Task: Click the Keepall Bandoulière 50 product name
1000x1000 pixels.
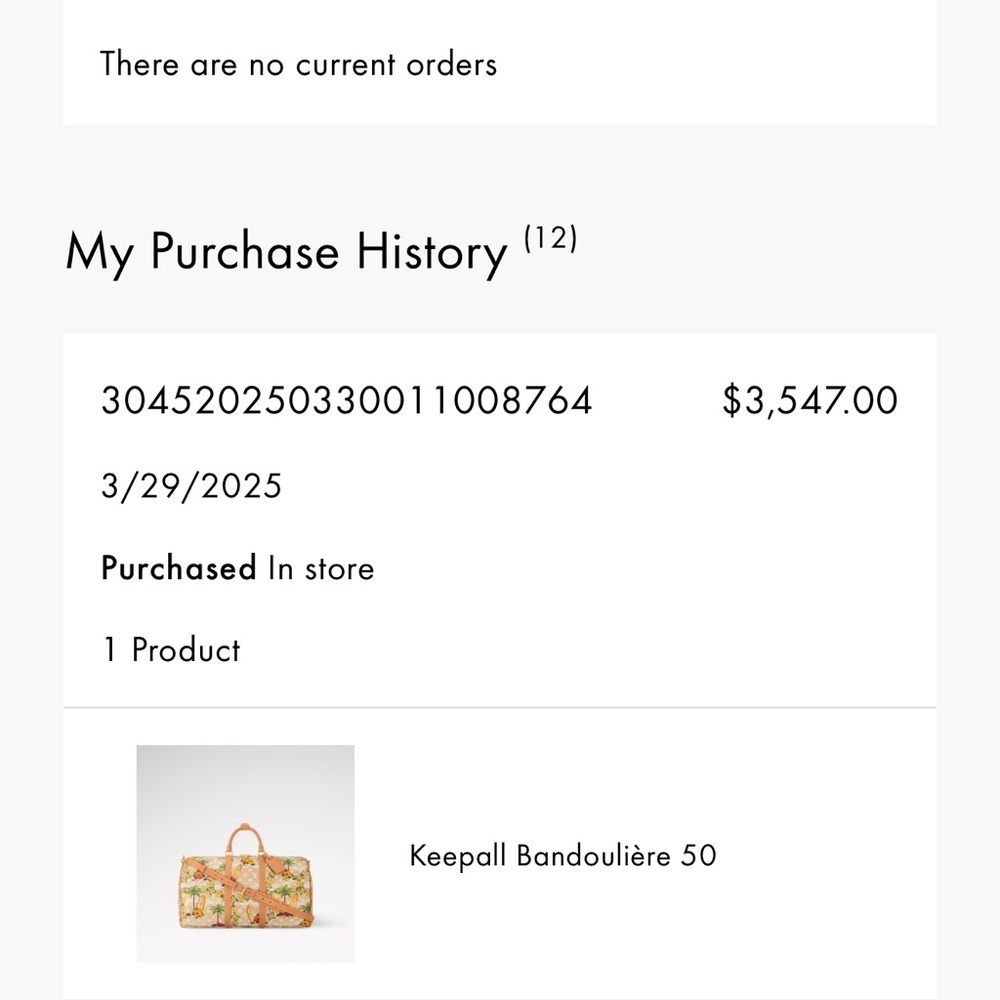Action: (563, 855)
